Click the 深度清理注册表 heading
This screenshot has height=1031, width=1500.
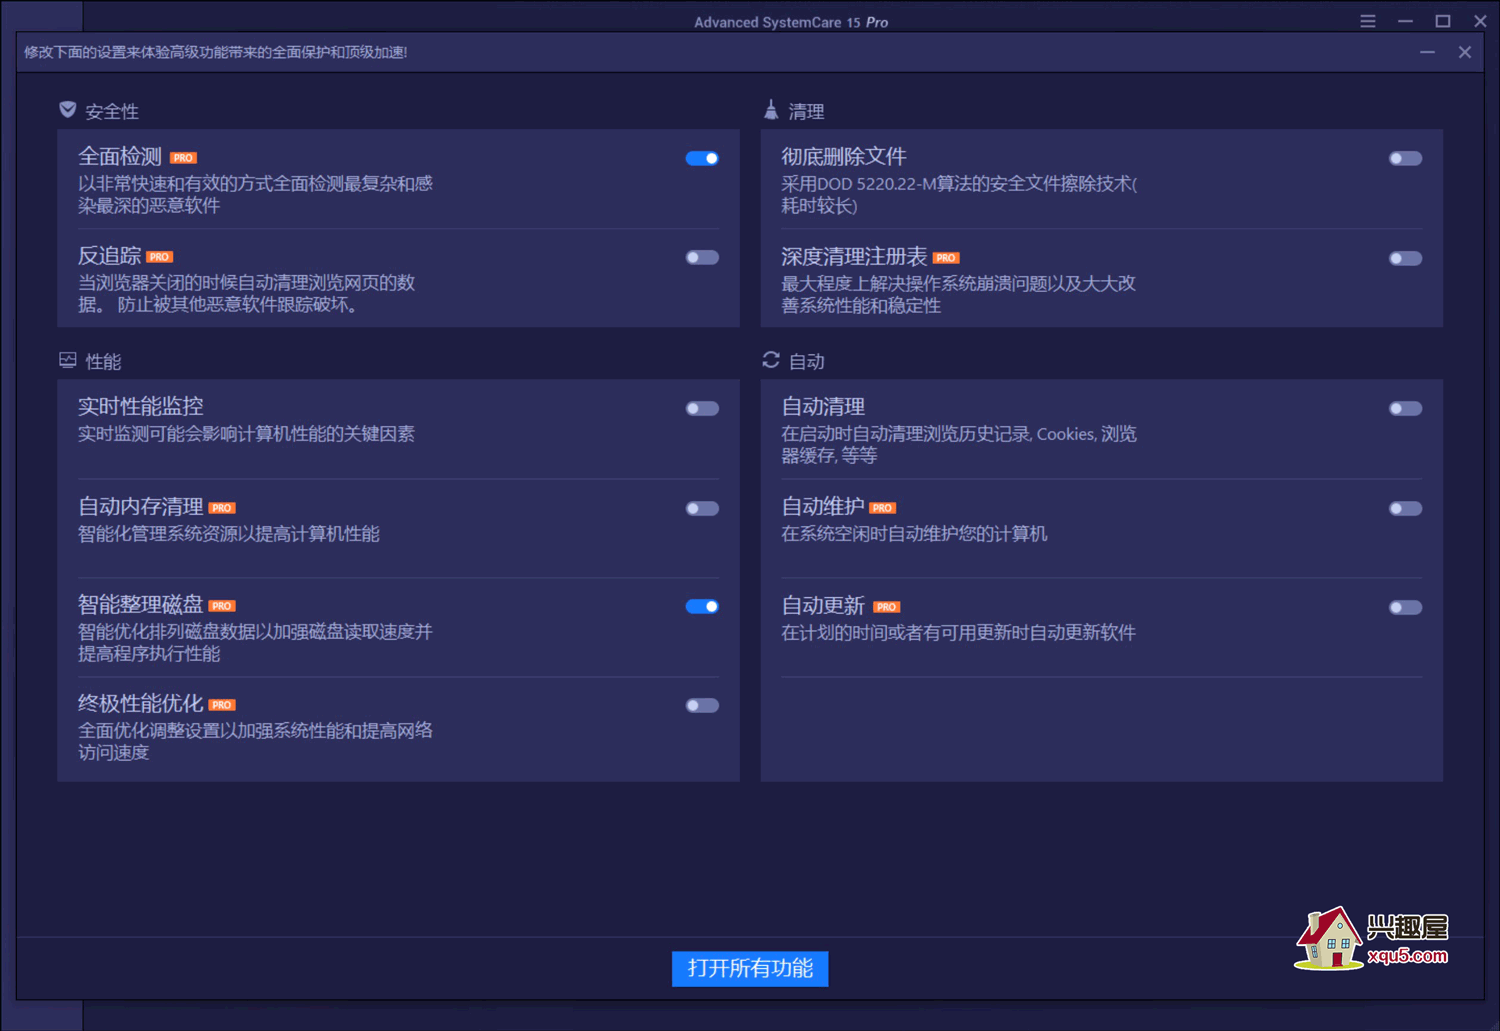pyautogui.click(x=854, y=257)
